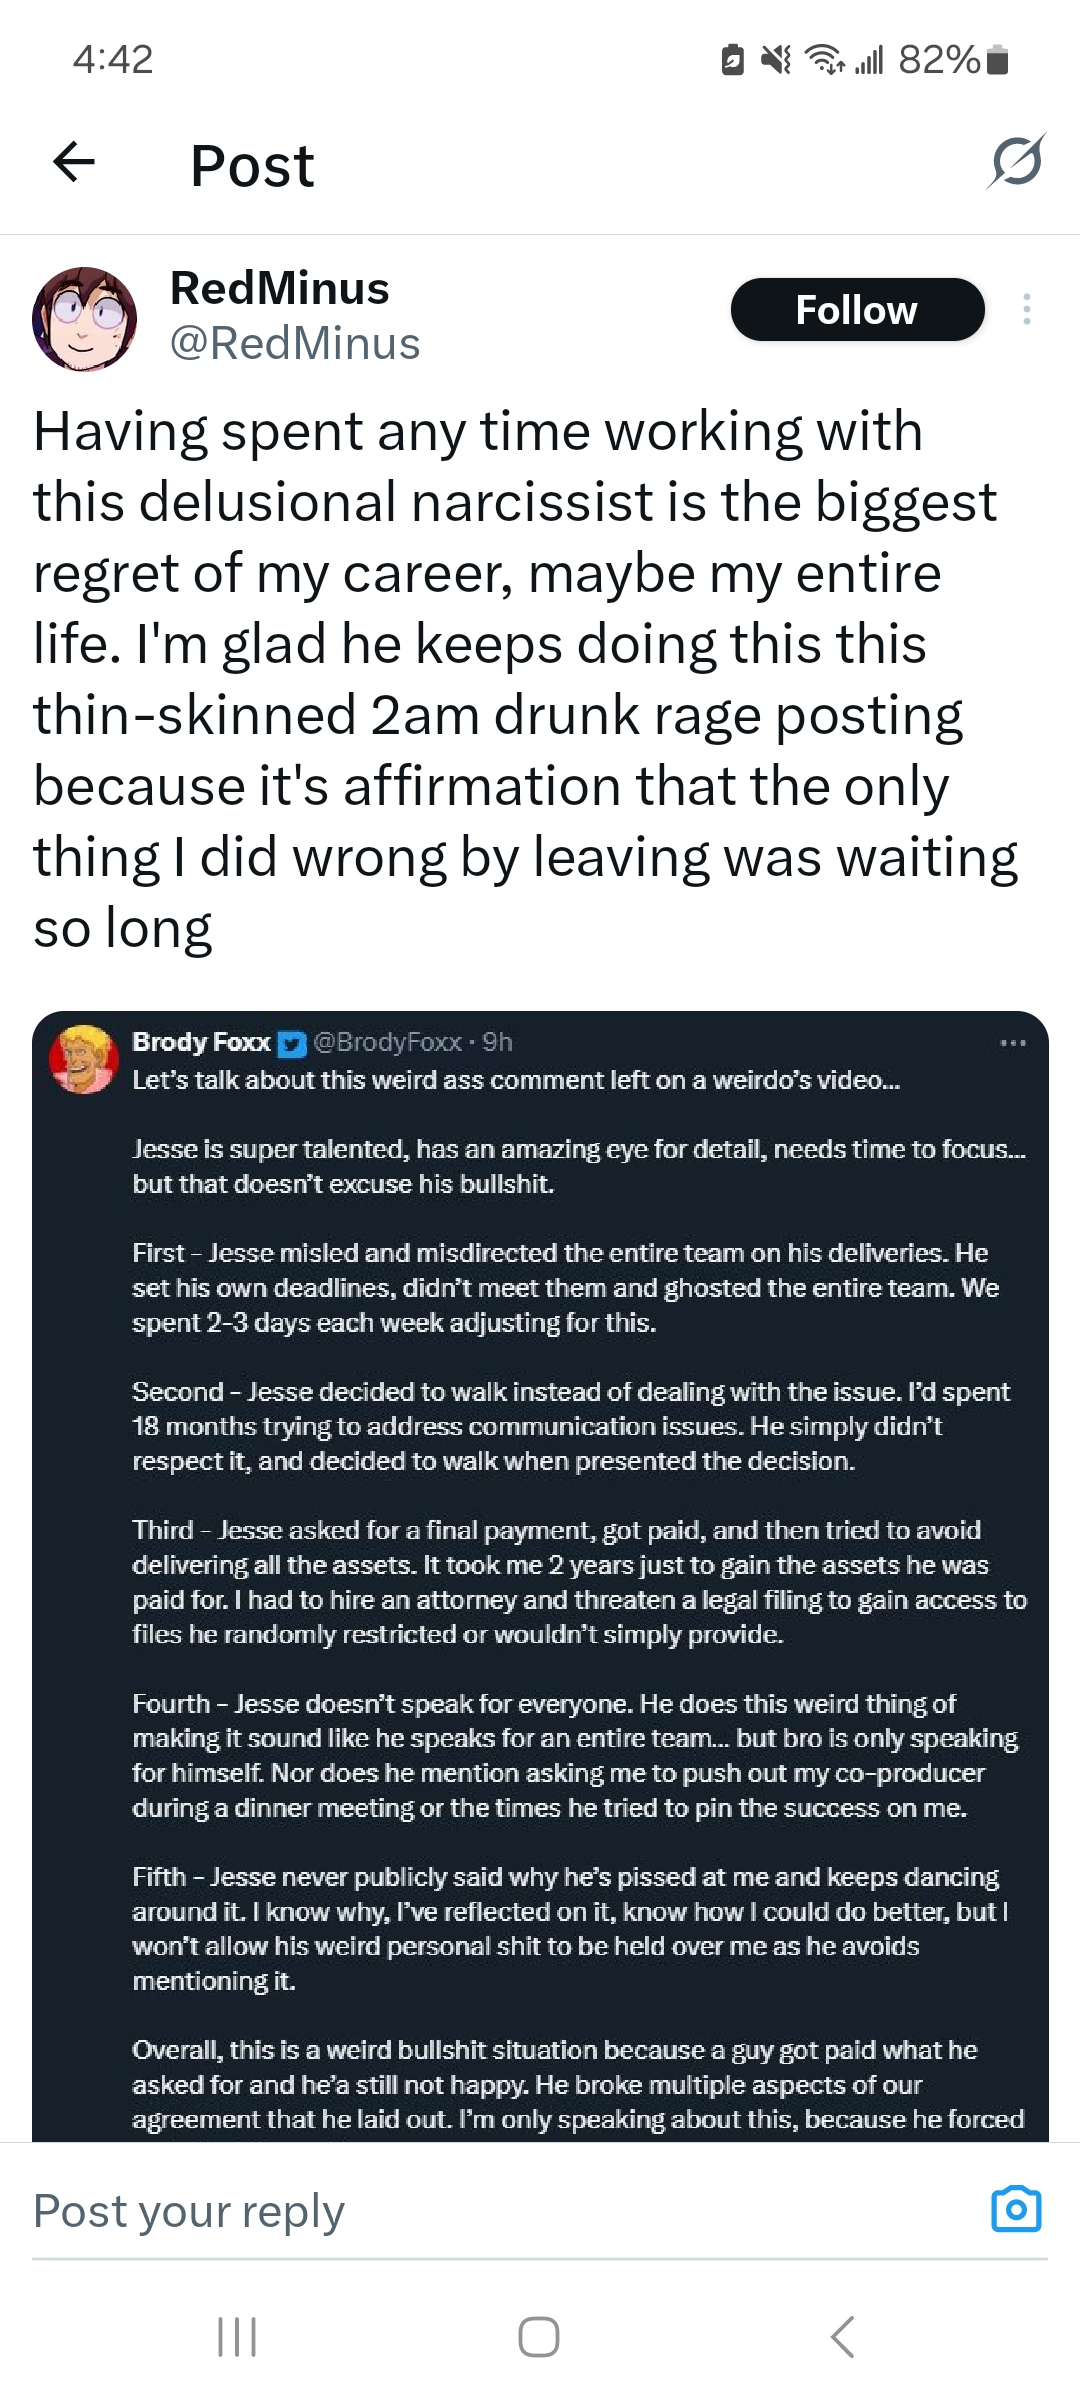Tap the back arrow icon
The width and height of the screenshot is (1080, 2400).
pos(74,162)
